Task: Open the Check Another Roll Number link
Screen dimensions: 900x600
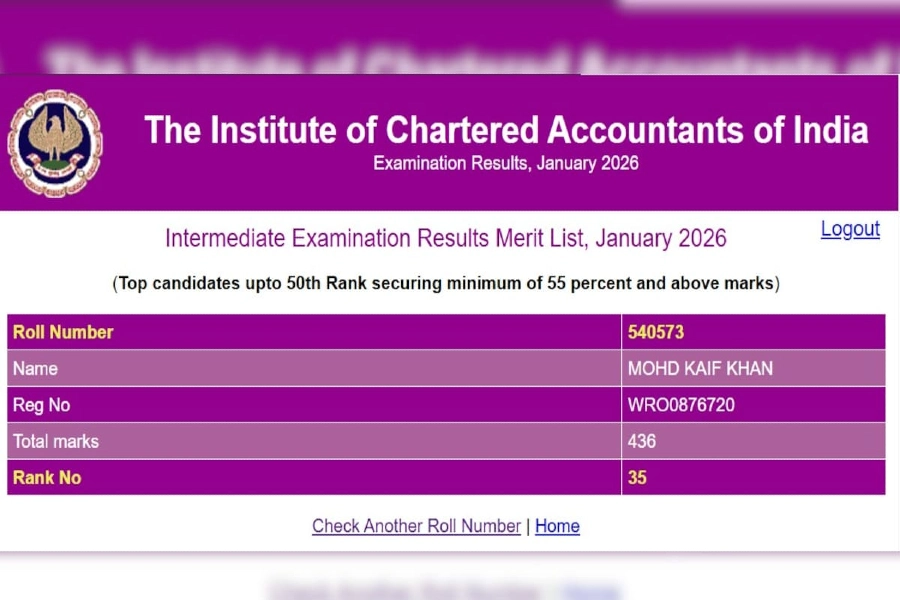Action: click(x=416, y=526)
